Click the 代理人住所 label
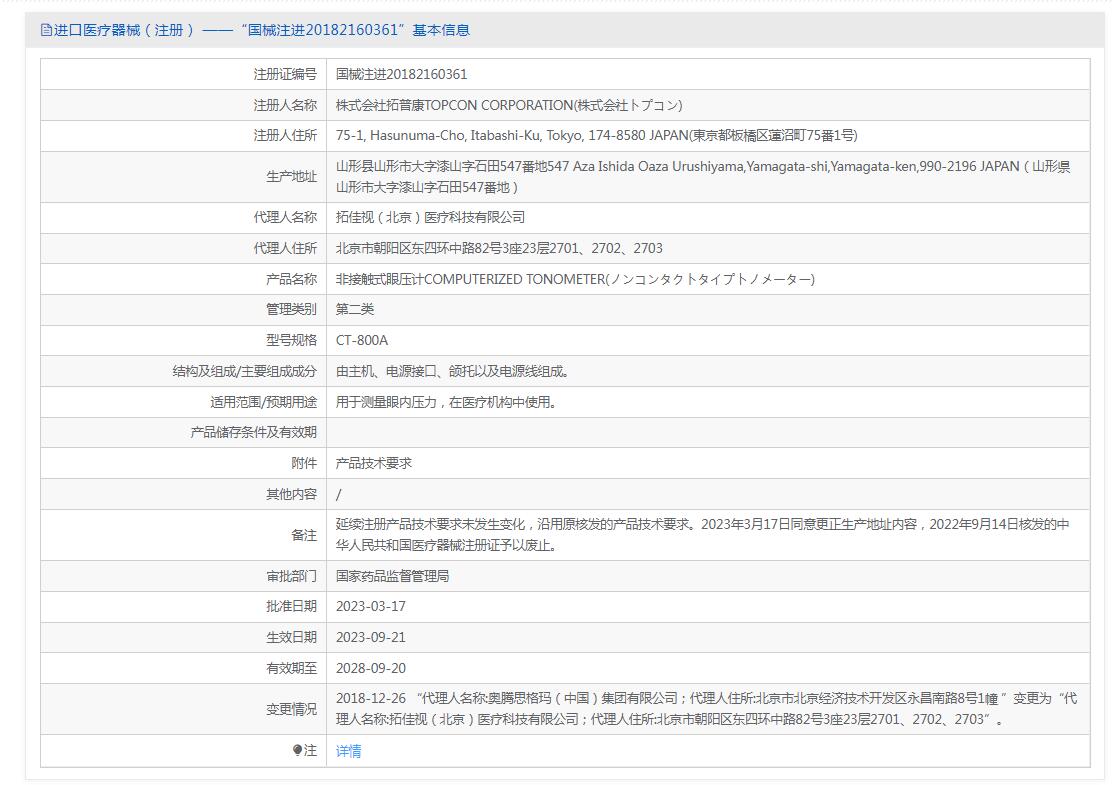Image resolution: width=1112 pixels, height=785 pixels. [285, 248]
